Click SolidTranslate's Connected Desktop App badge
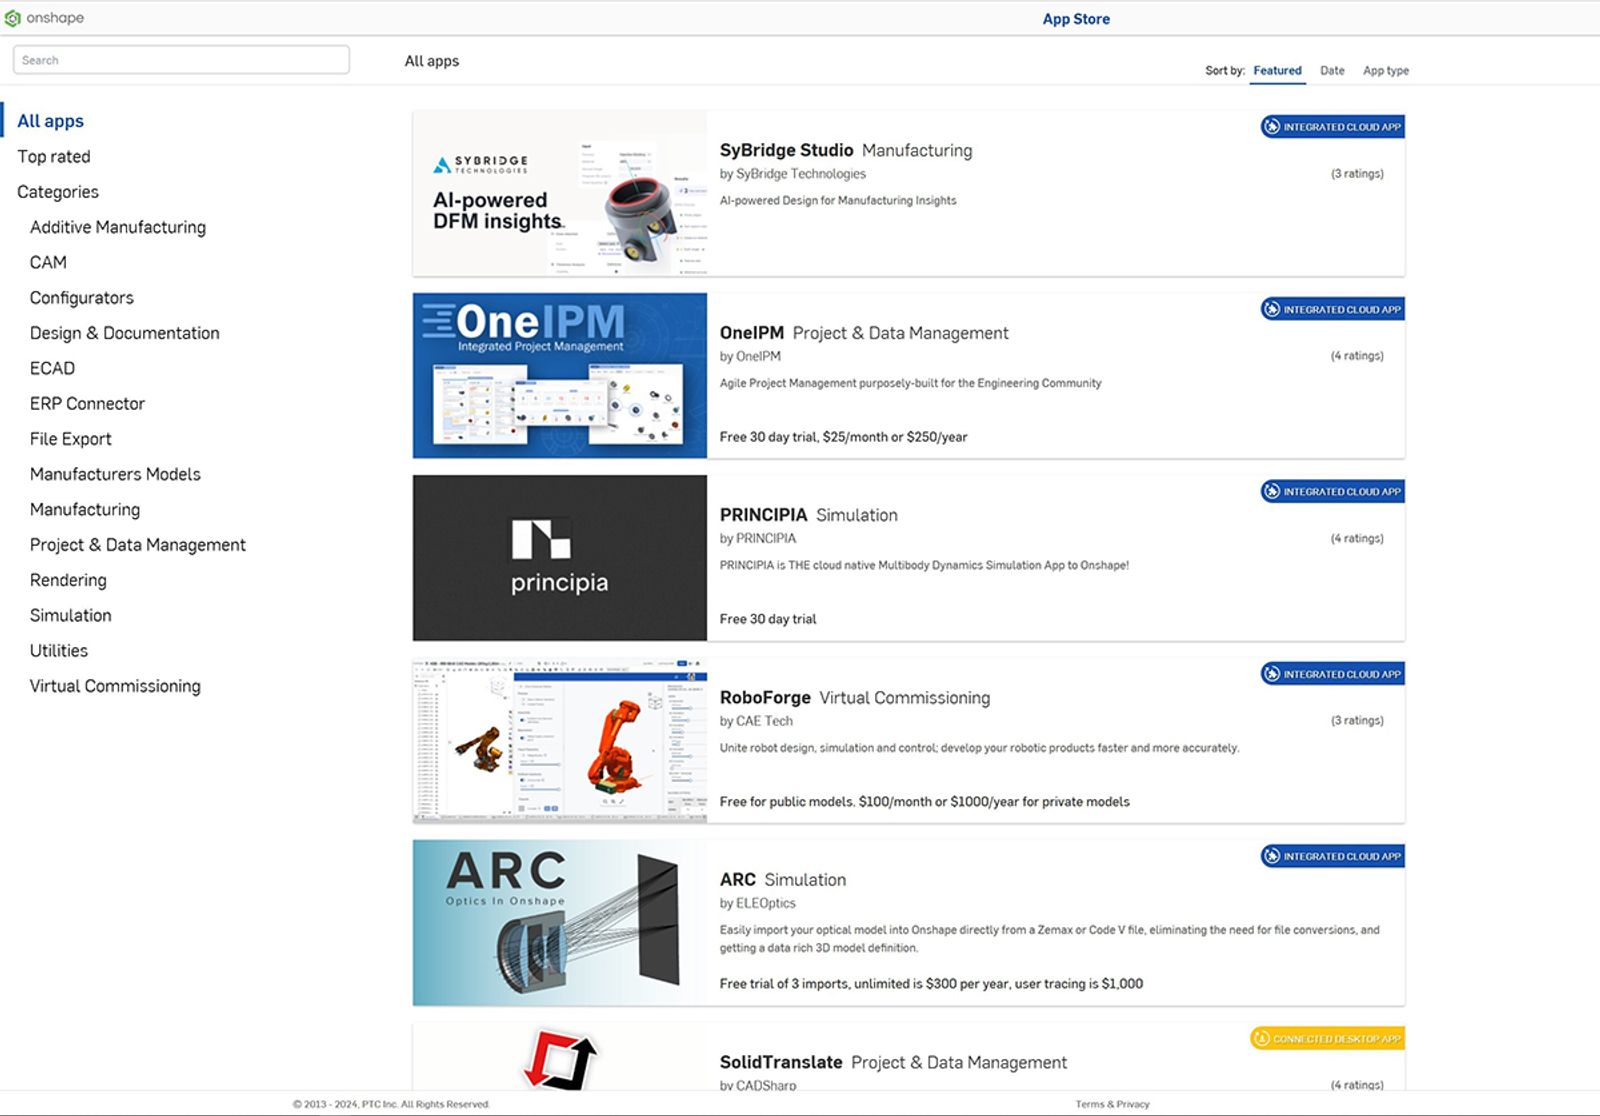 tap(1327, 1039)
